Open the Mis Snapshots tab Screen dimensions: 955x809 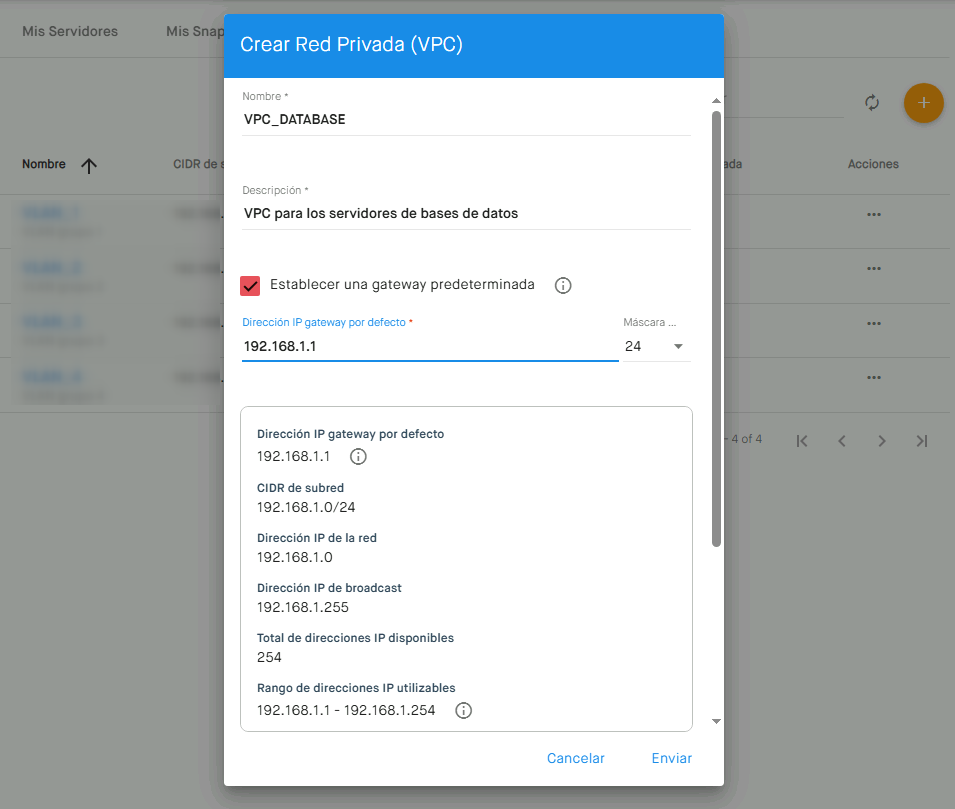pos(194,31)
